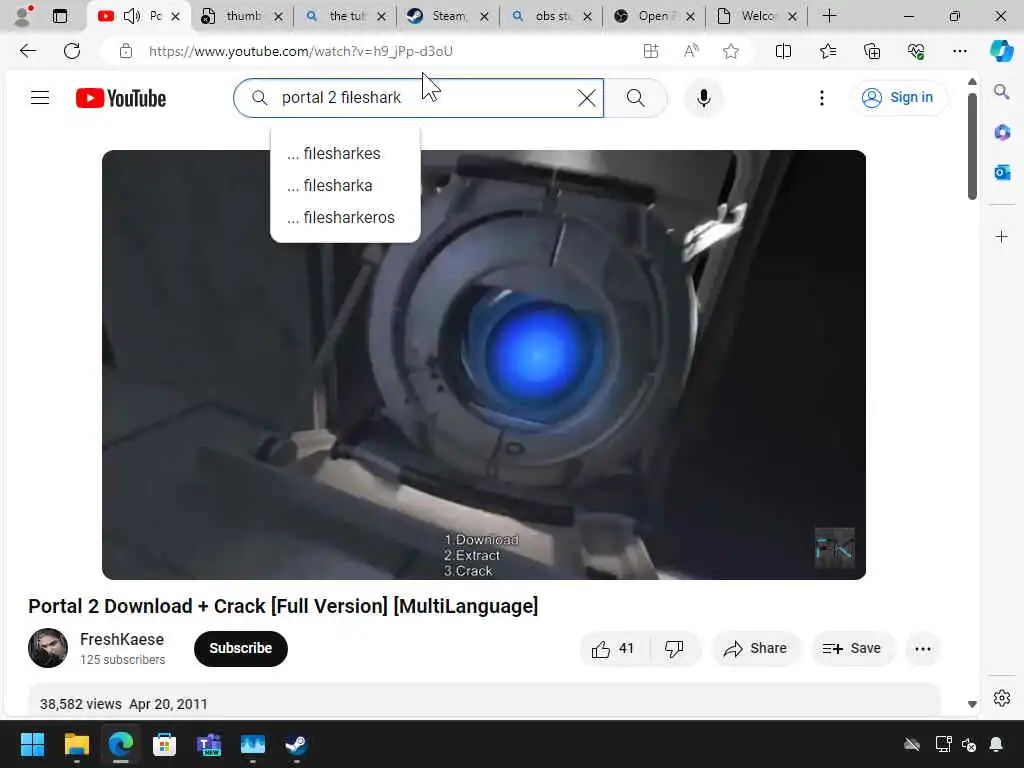Subscribe to the FreshKaese channel

pos(240,648)
